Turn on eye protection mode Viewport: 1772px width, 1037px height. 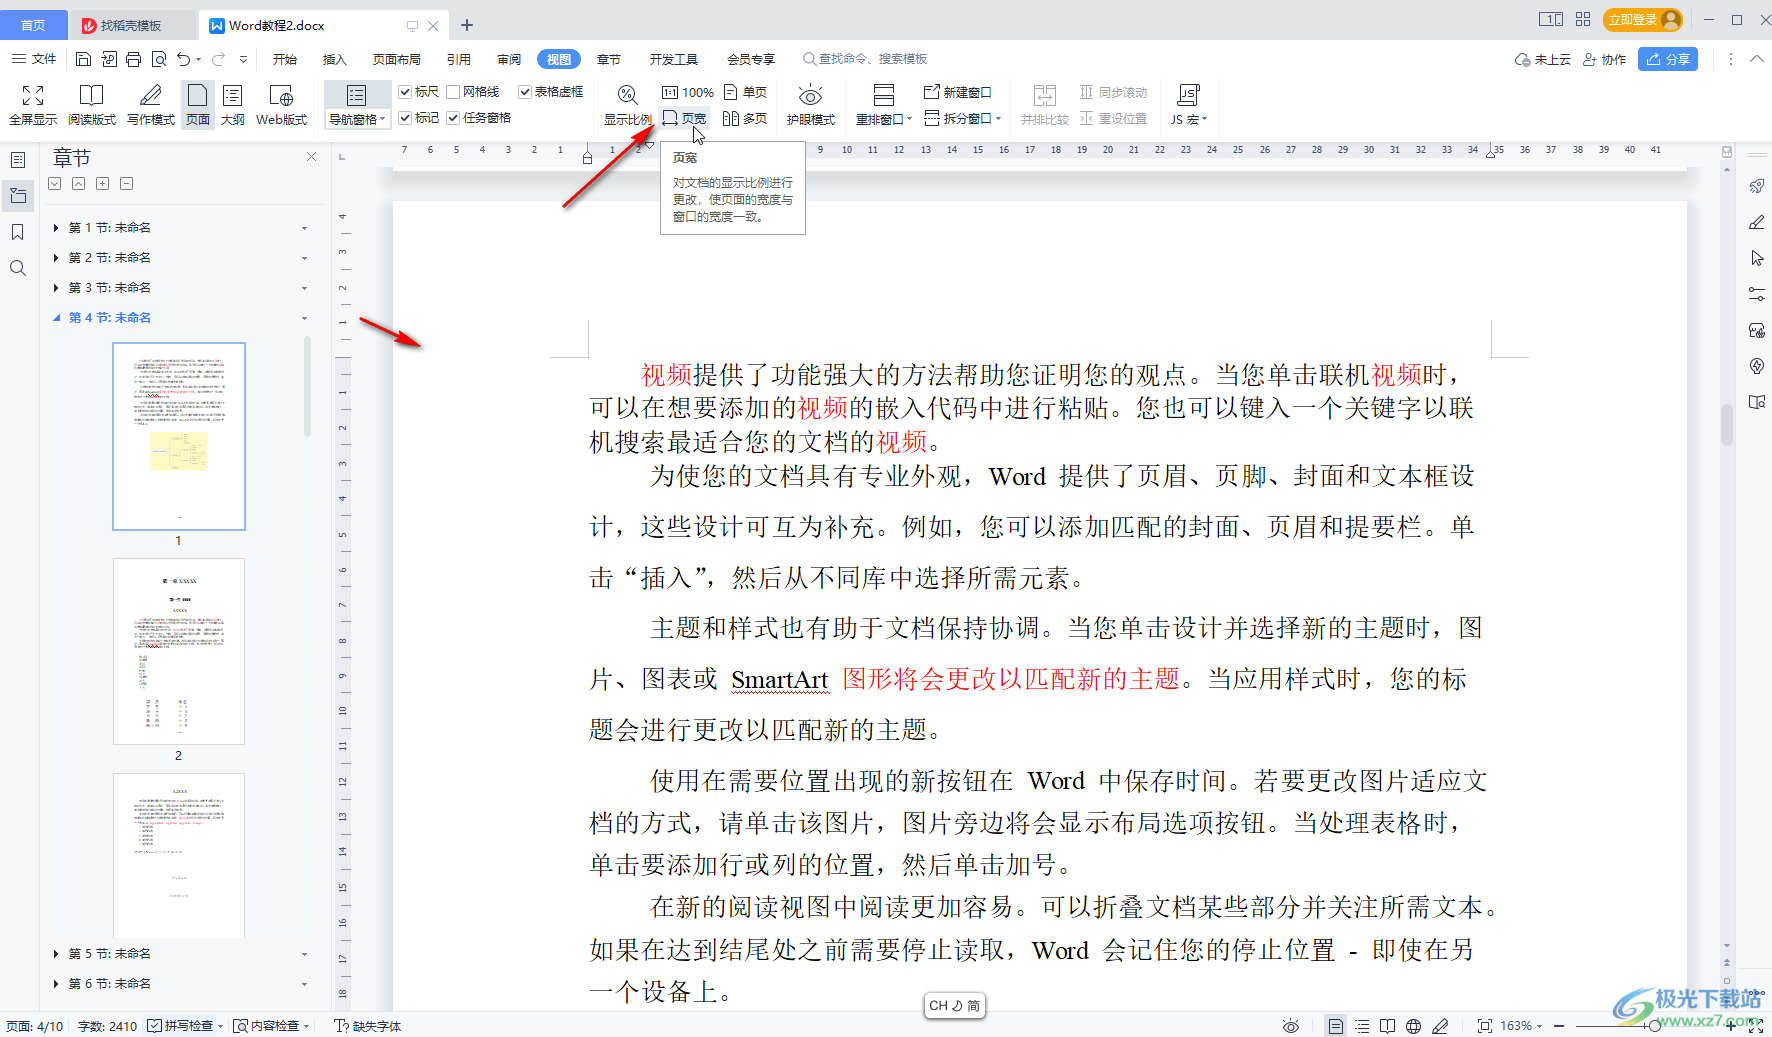tap(810, 105)
